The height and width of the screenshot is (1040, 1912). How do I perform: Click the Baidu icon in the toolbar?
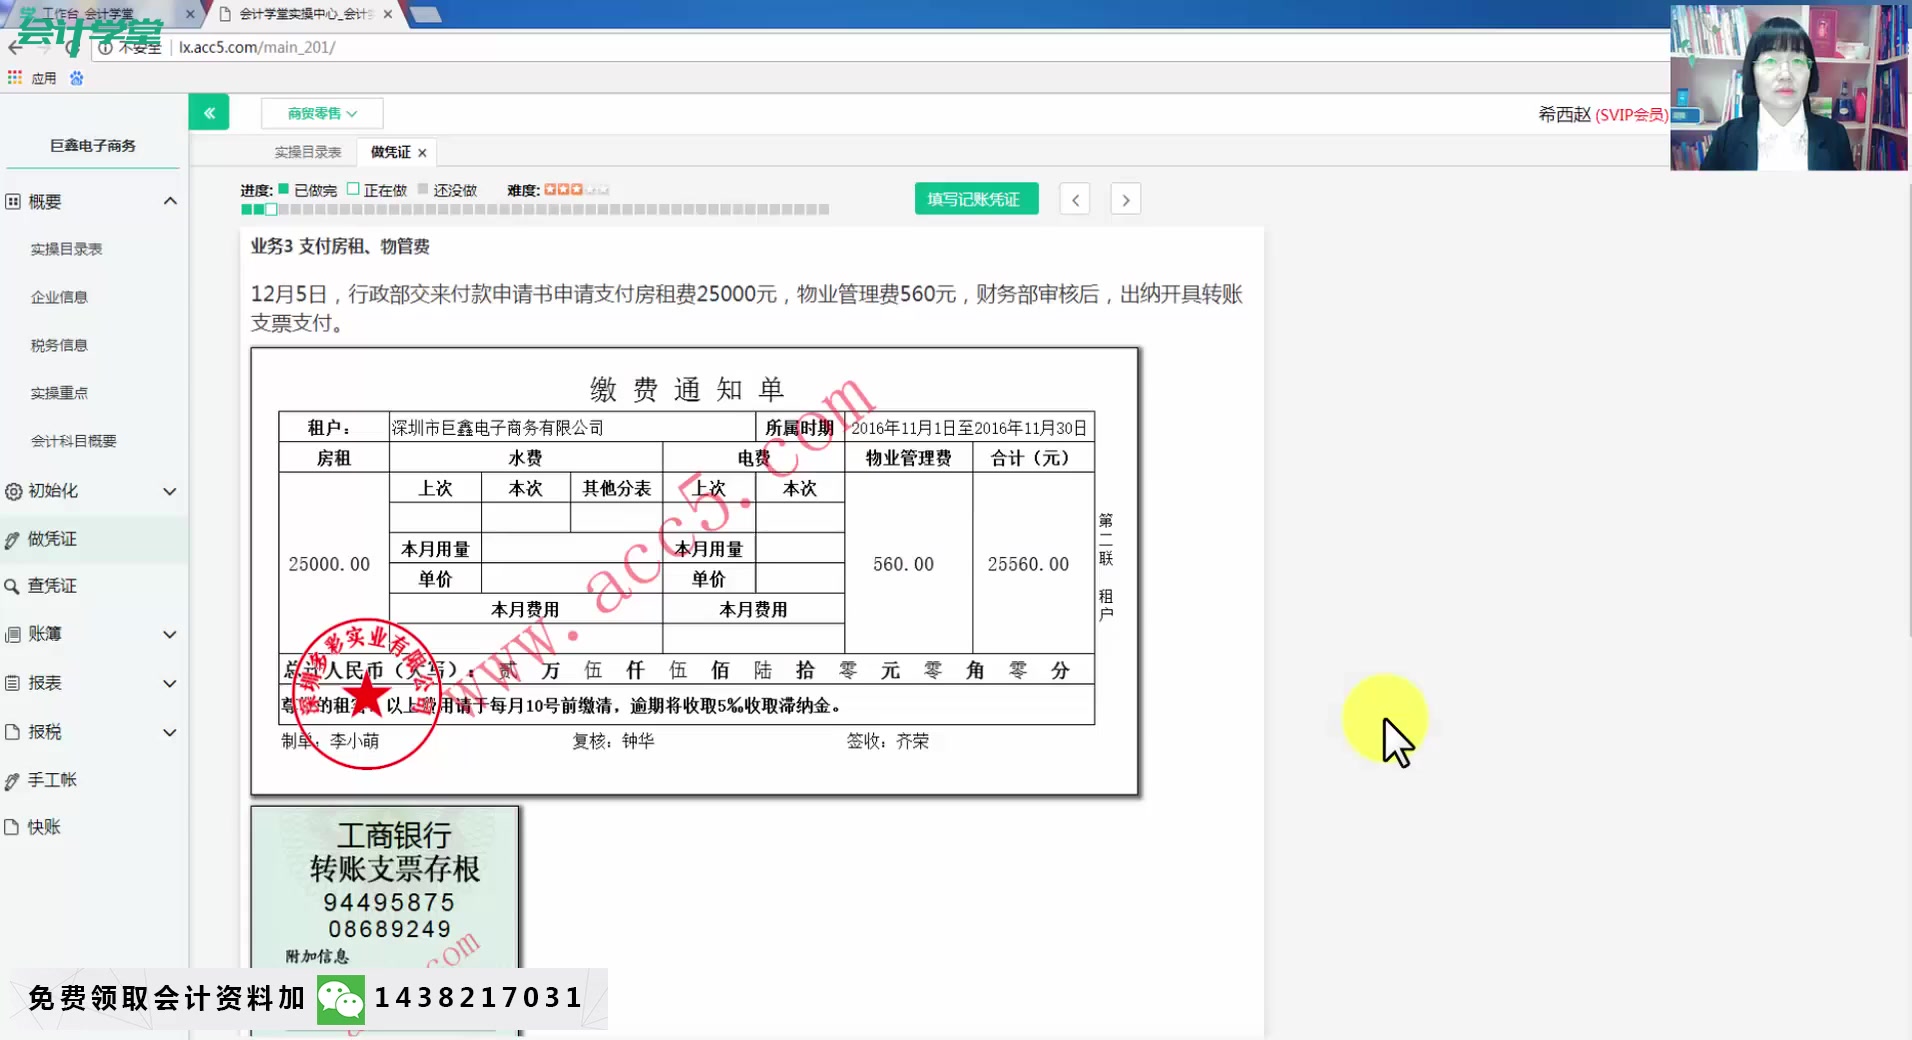pyautogui.click(x=77, y=77)
